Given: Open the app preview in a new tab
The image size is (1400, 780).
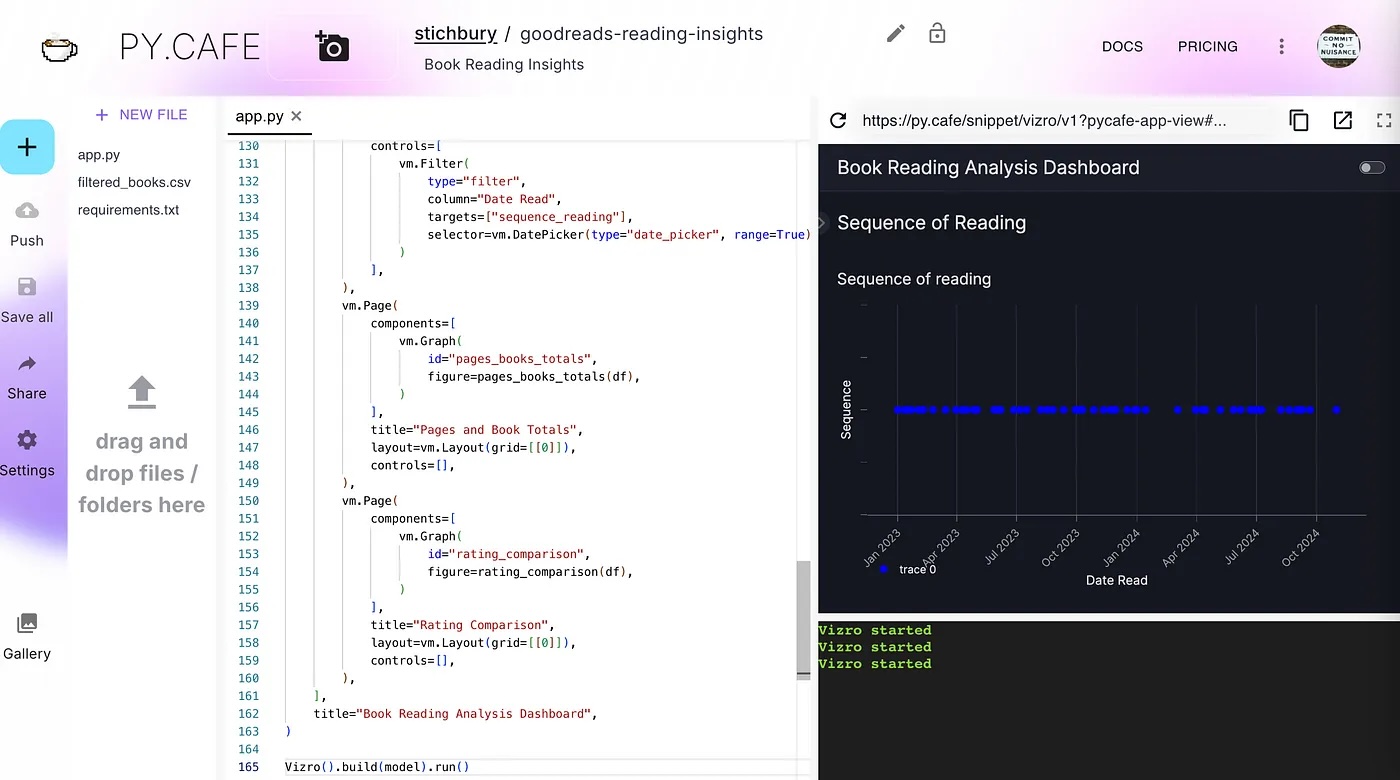Looking at the screenshot, I should tap(1342, 120).
